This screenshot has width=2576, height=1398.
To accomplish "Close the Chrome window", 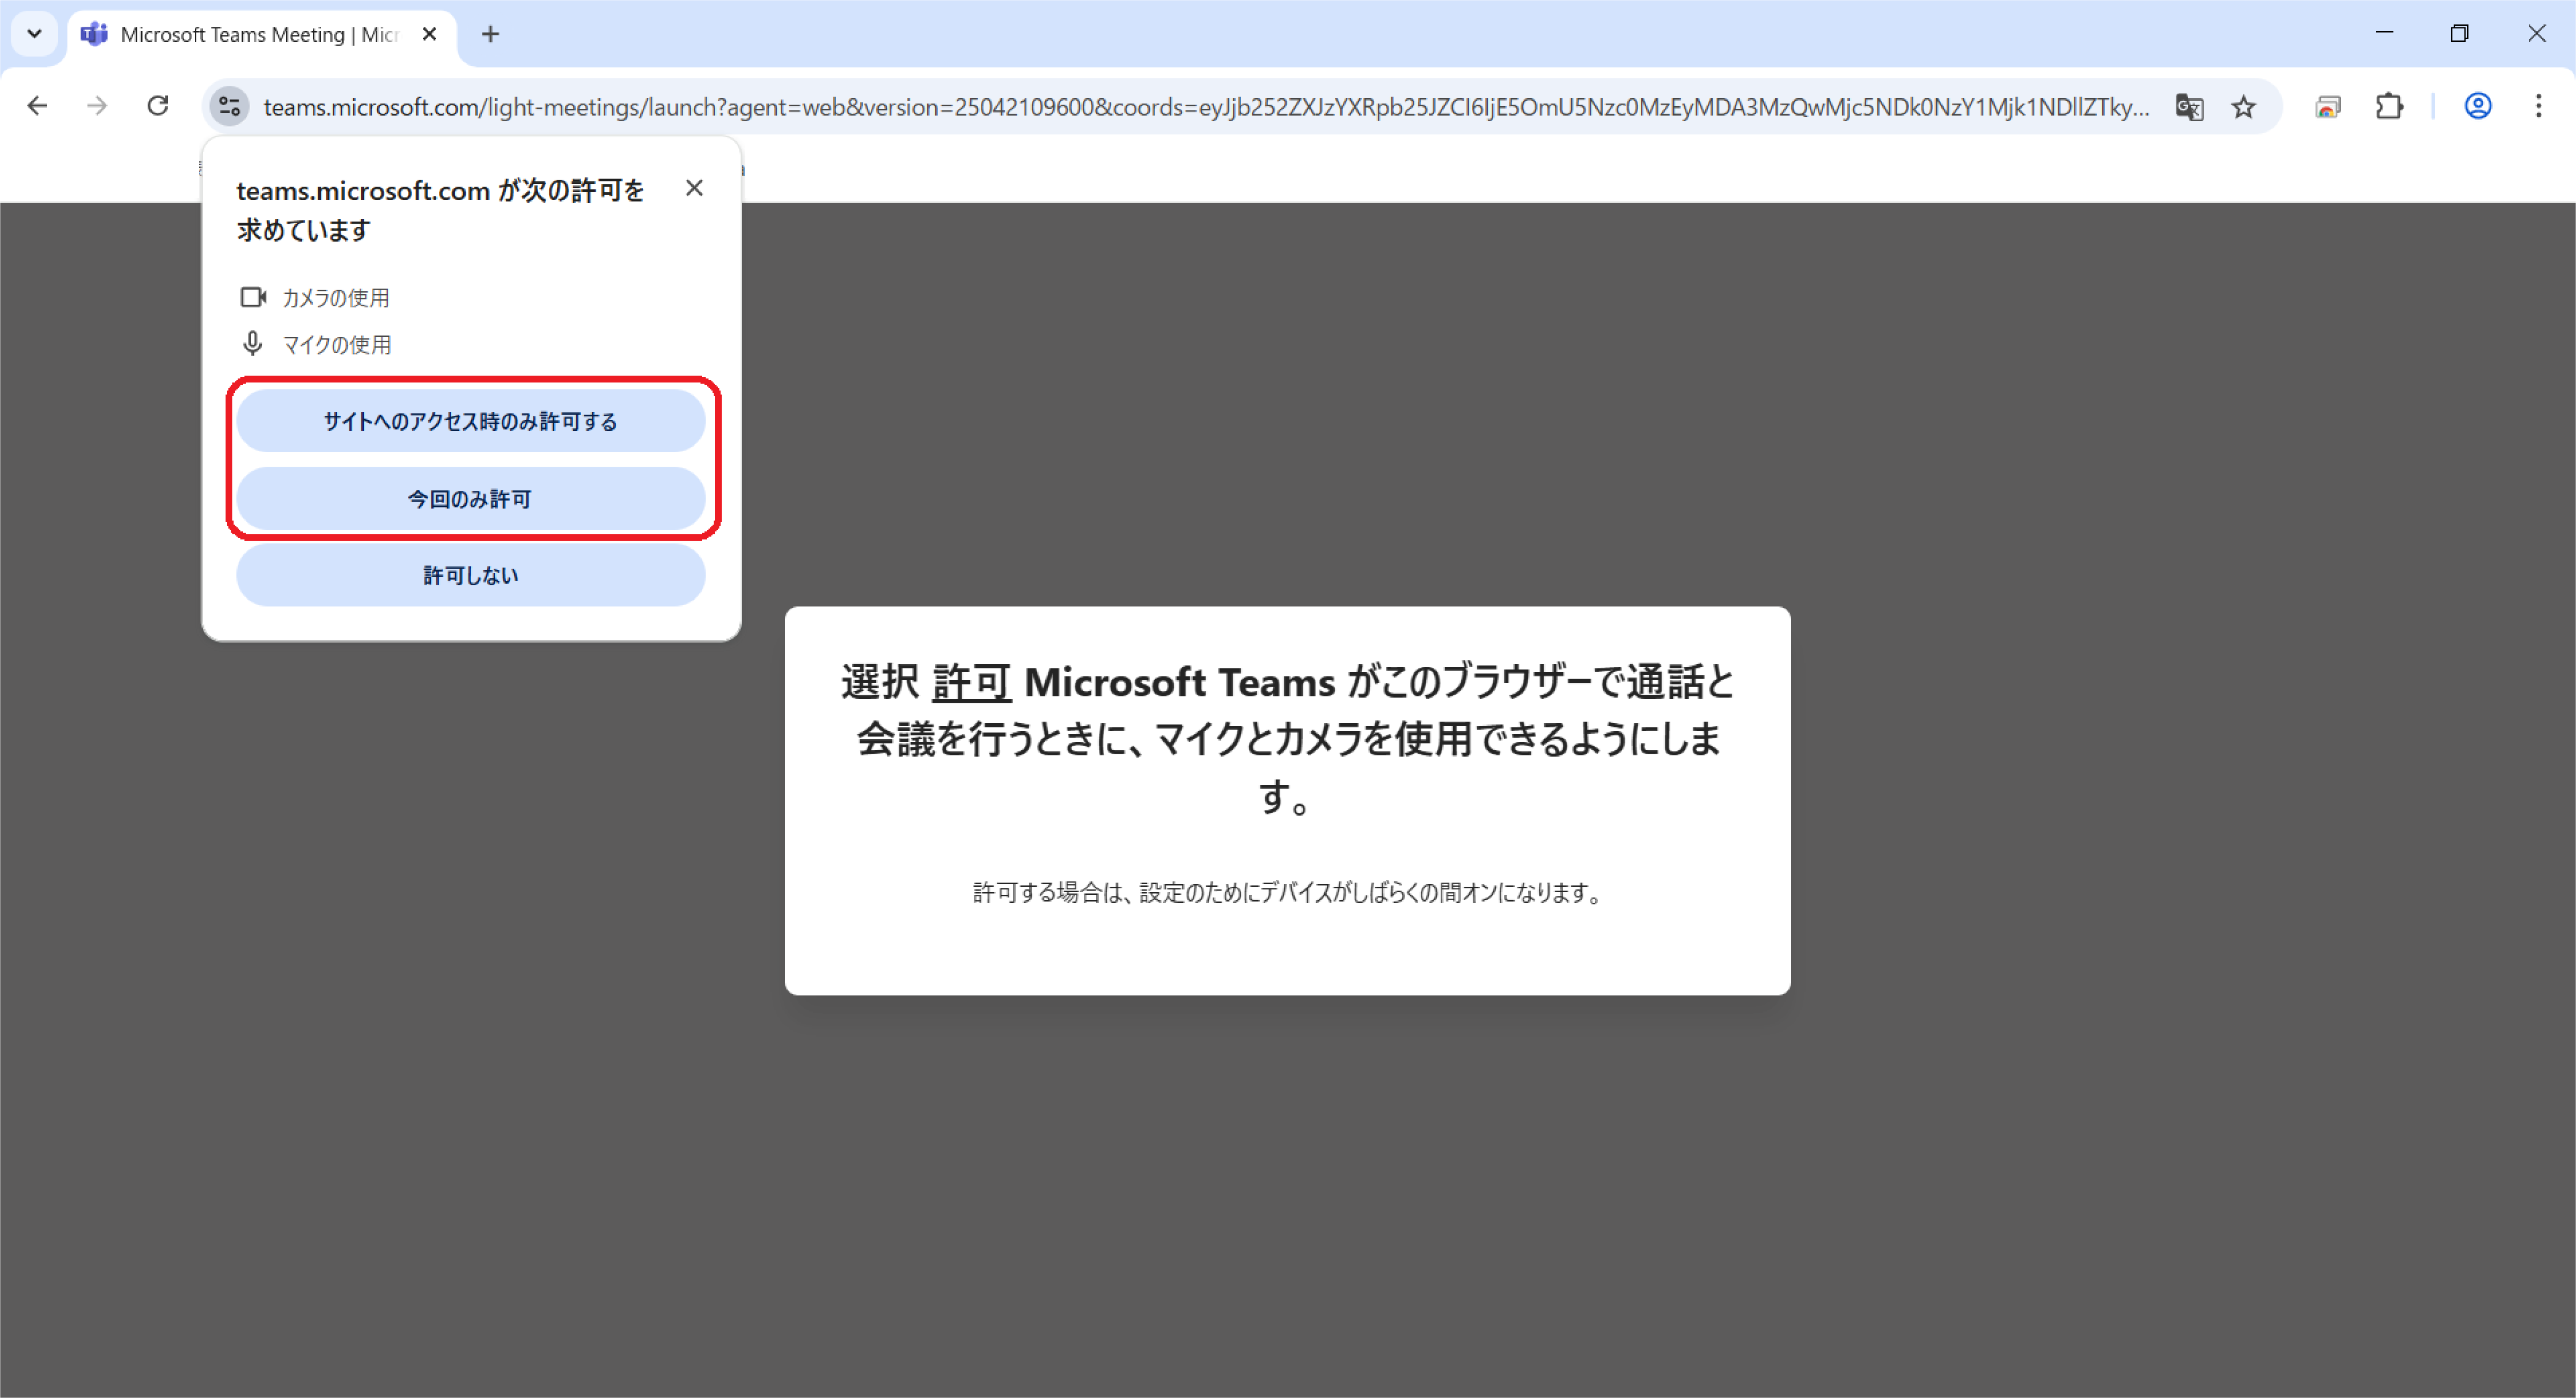I will (x=2537, y=33).
